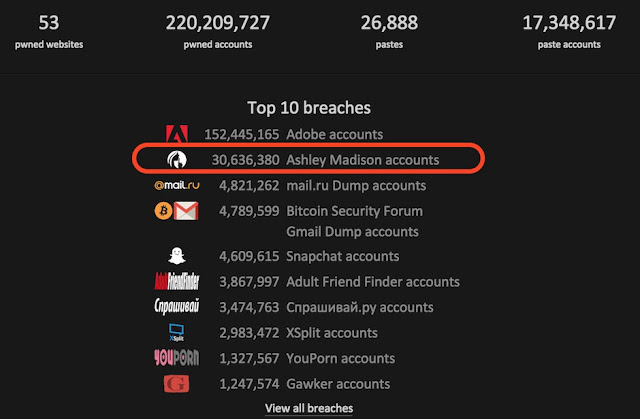Open the Adobe accounts breach entry
The height and width of the screenshot is (419, 640).
point(334,134)
